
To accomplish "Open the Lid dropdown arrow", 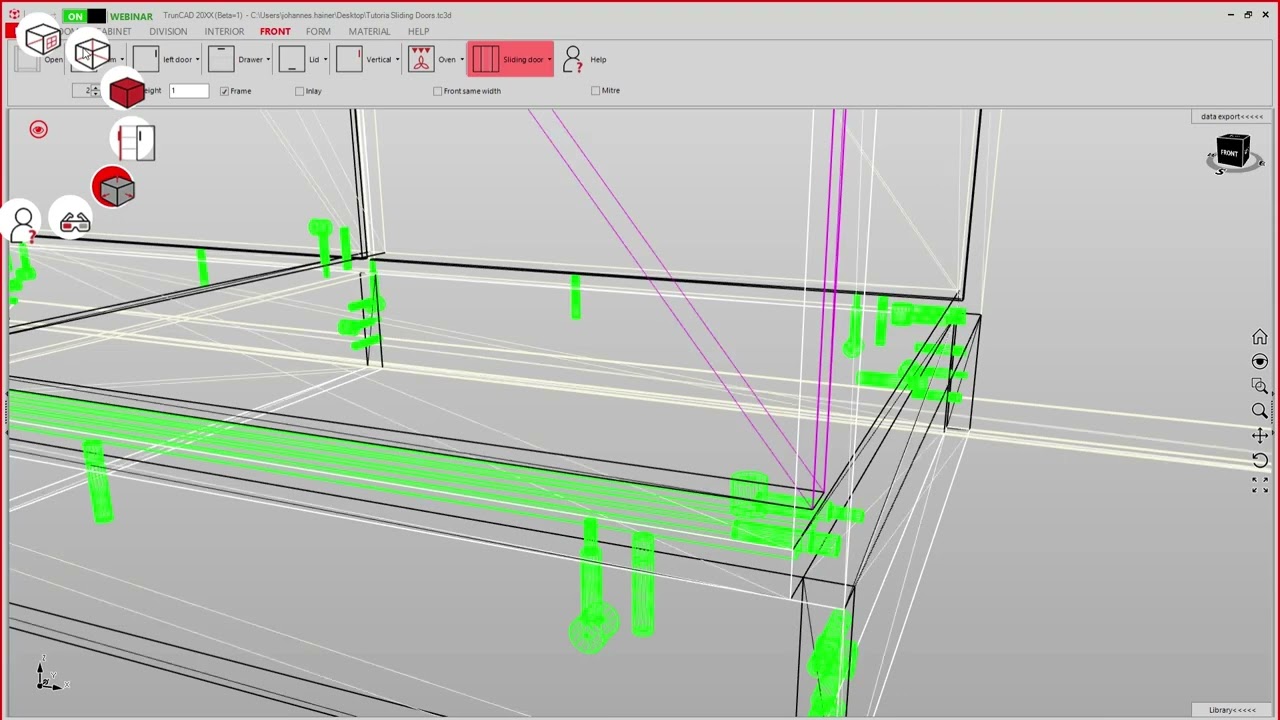I will (x=325, y=60).
